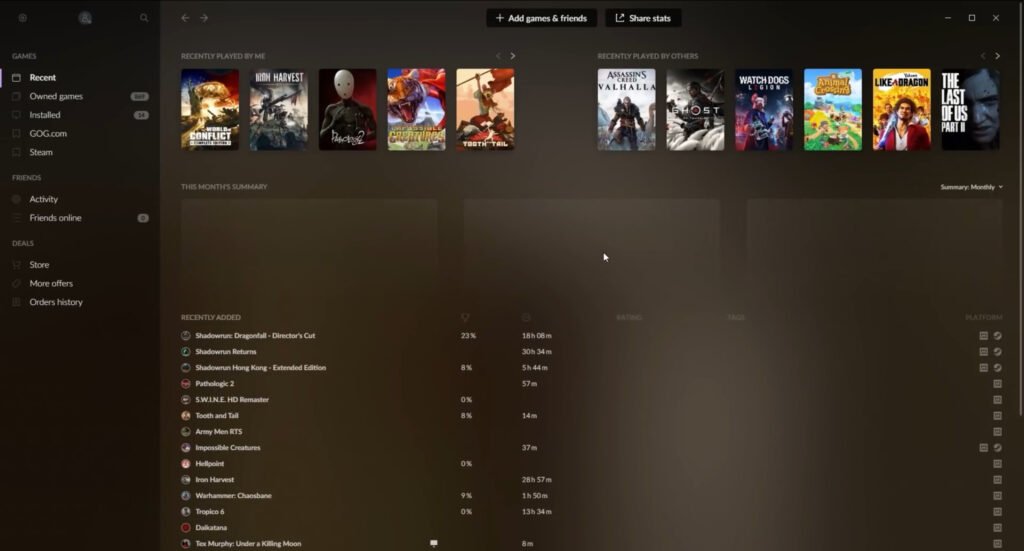Image resolution: width=1024 pixels, height=551 pixels.
Task: Click Steam platform icon on Shadowrun Hong Kong row
Action: coord(997,368)
